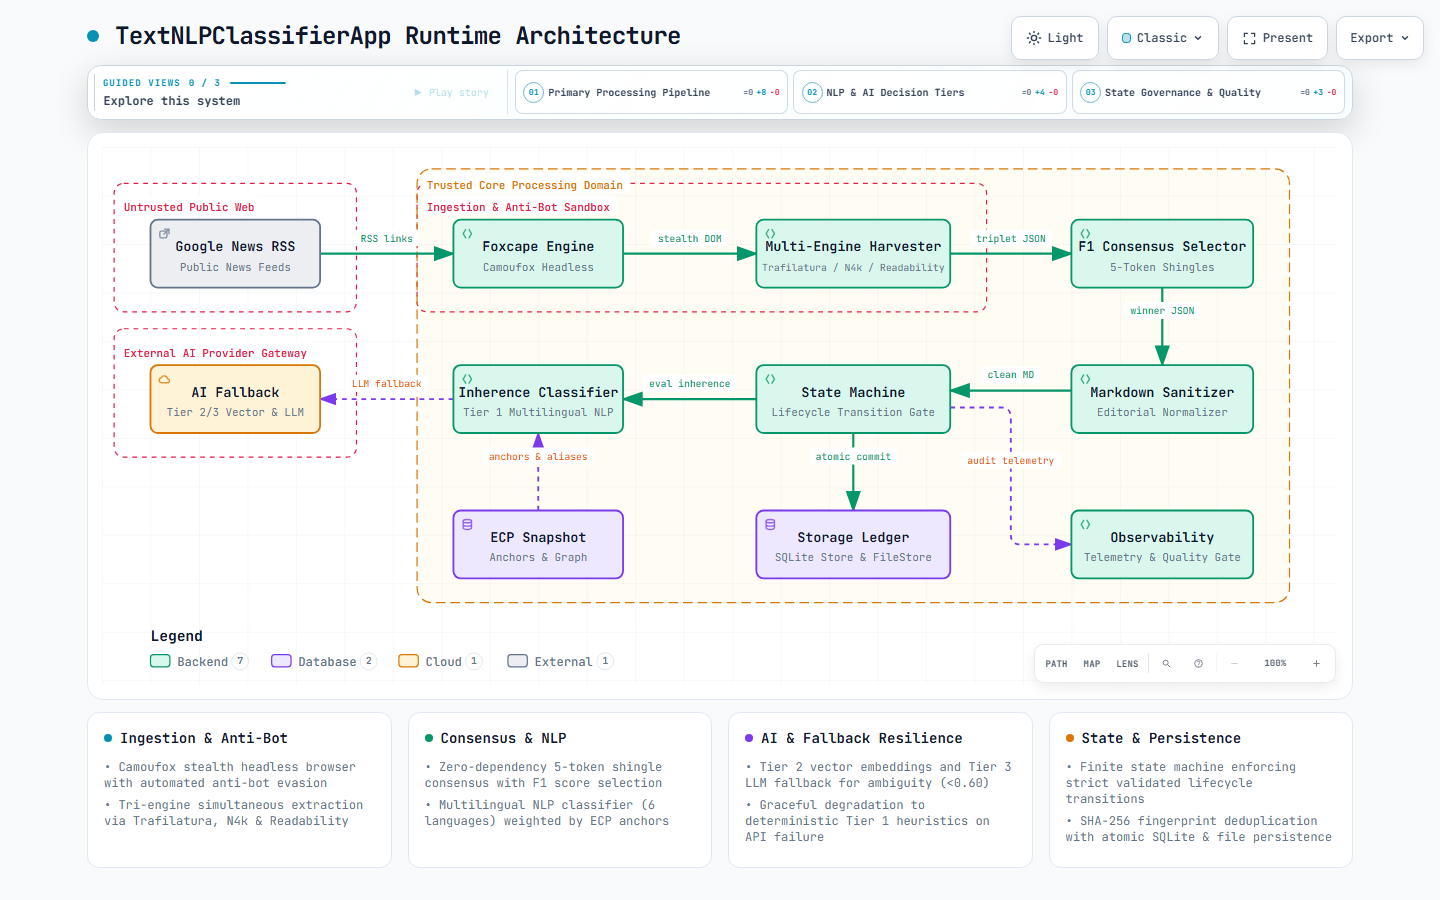Image resolution: width=1440 pixels, height=900 pixels.
Task: Zoom out with the minus icon
Action: 1234,664
